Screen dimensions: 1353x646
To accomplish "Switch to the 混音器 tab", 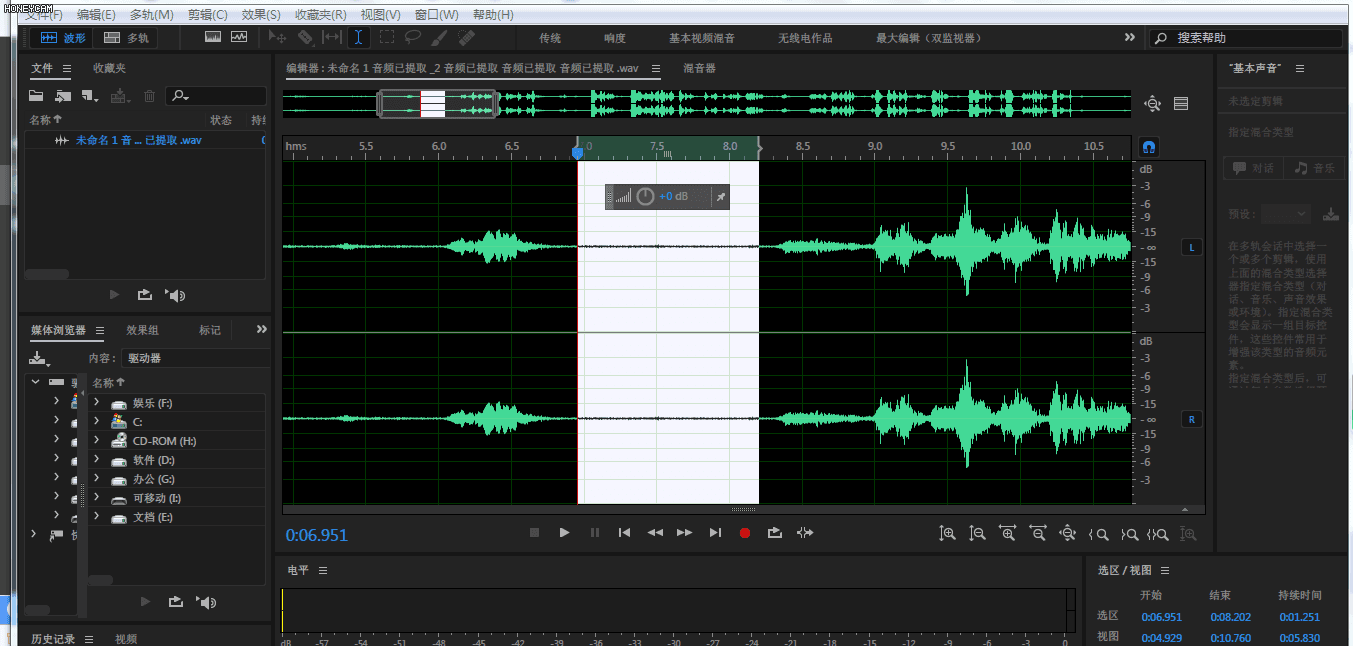I will click(699, 68).
